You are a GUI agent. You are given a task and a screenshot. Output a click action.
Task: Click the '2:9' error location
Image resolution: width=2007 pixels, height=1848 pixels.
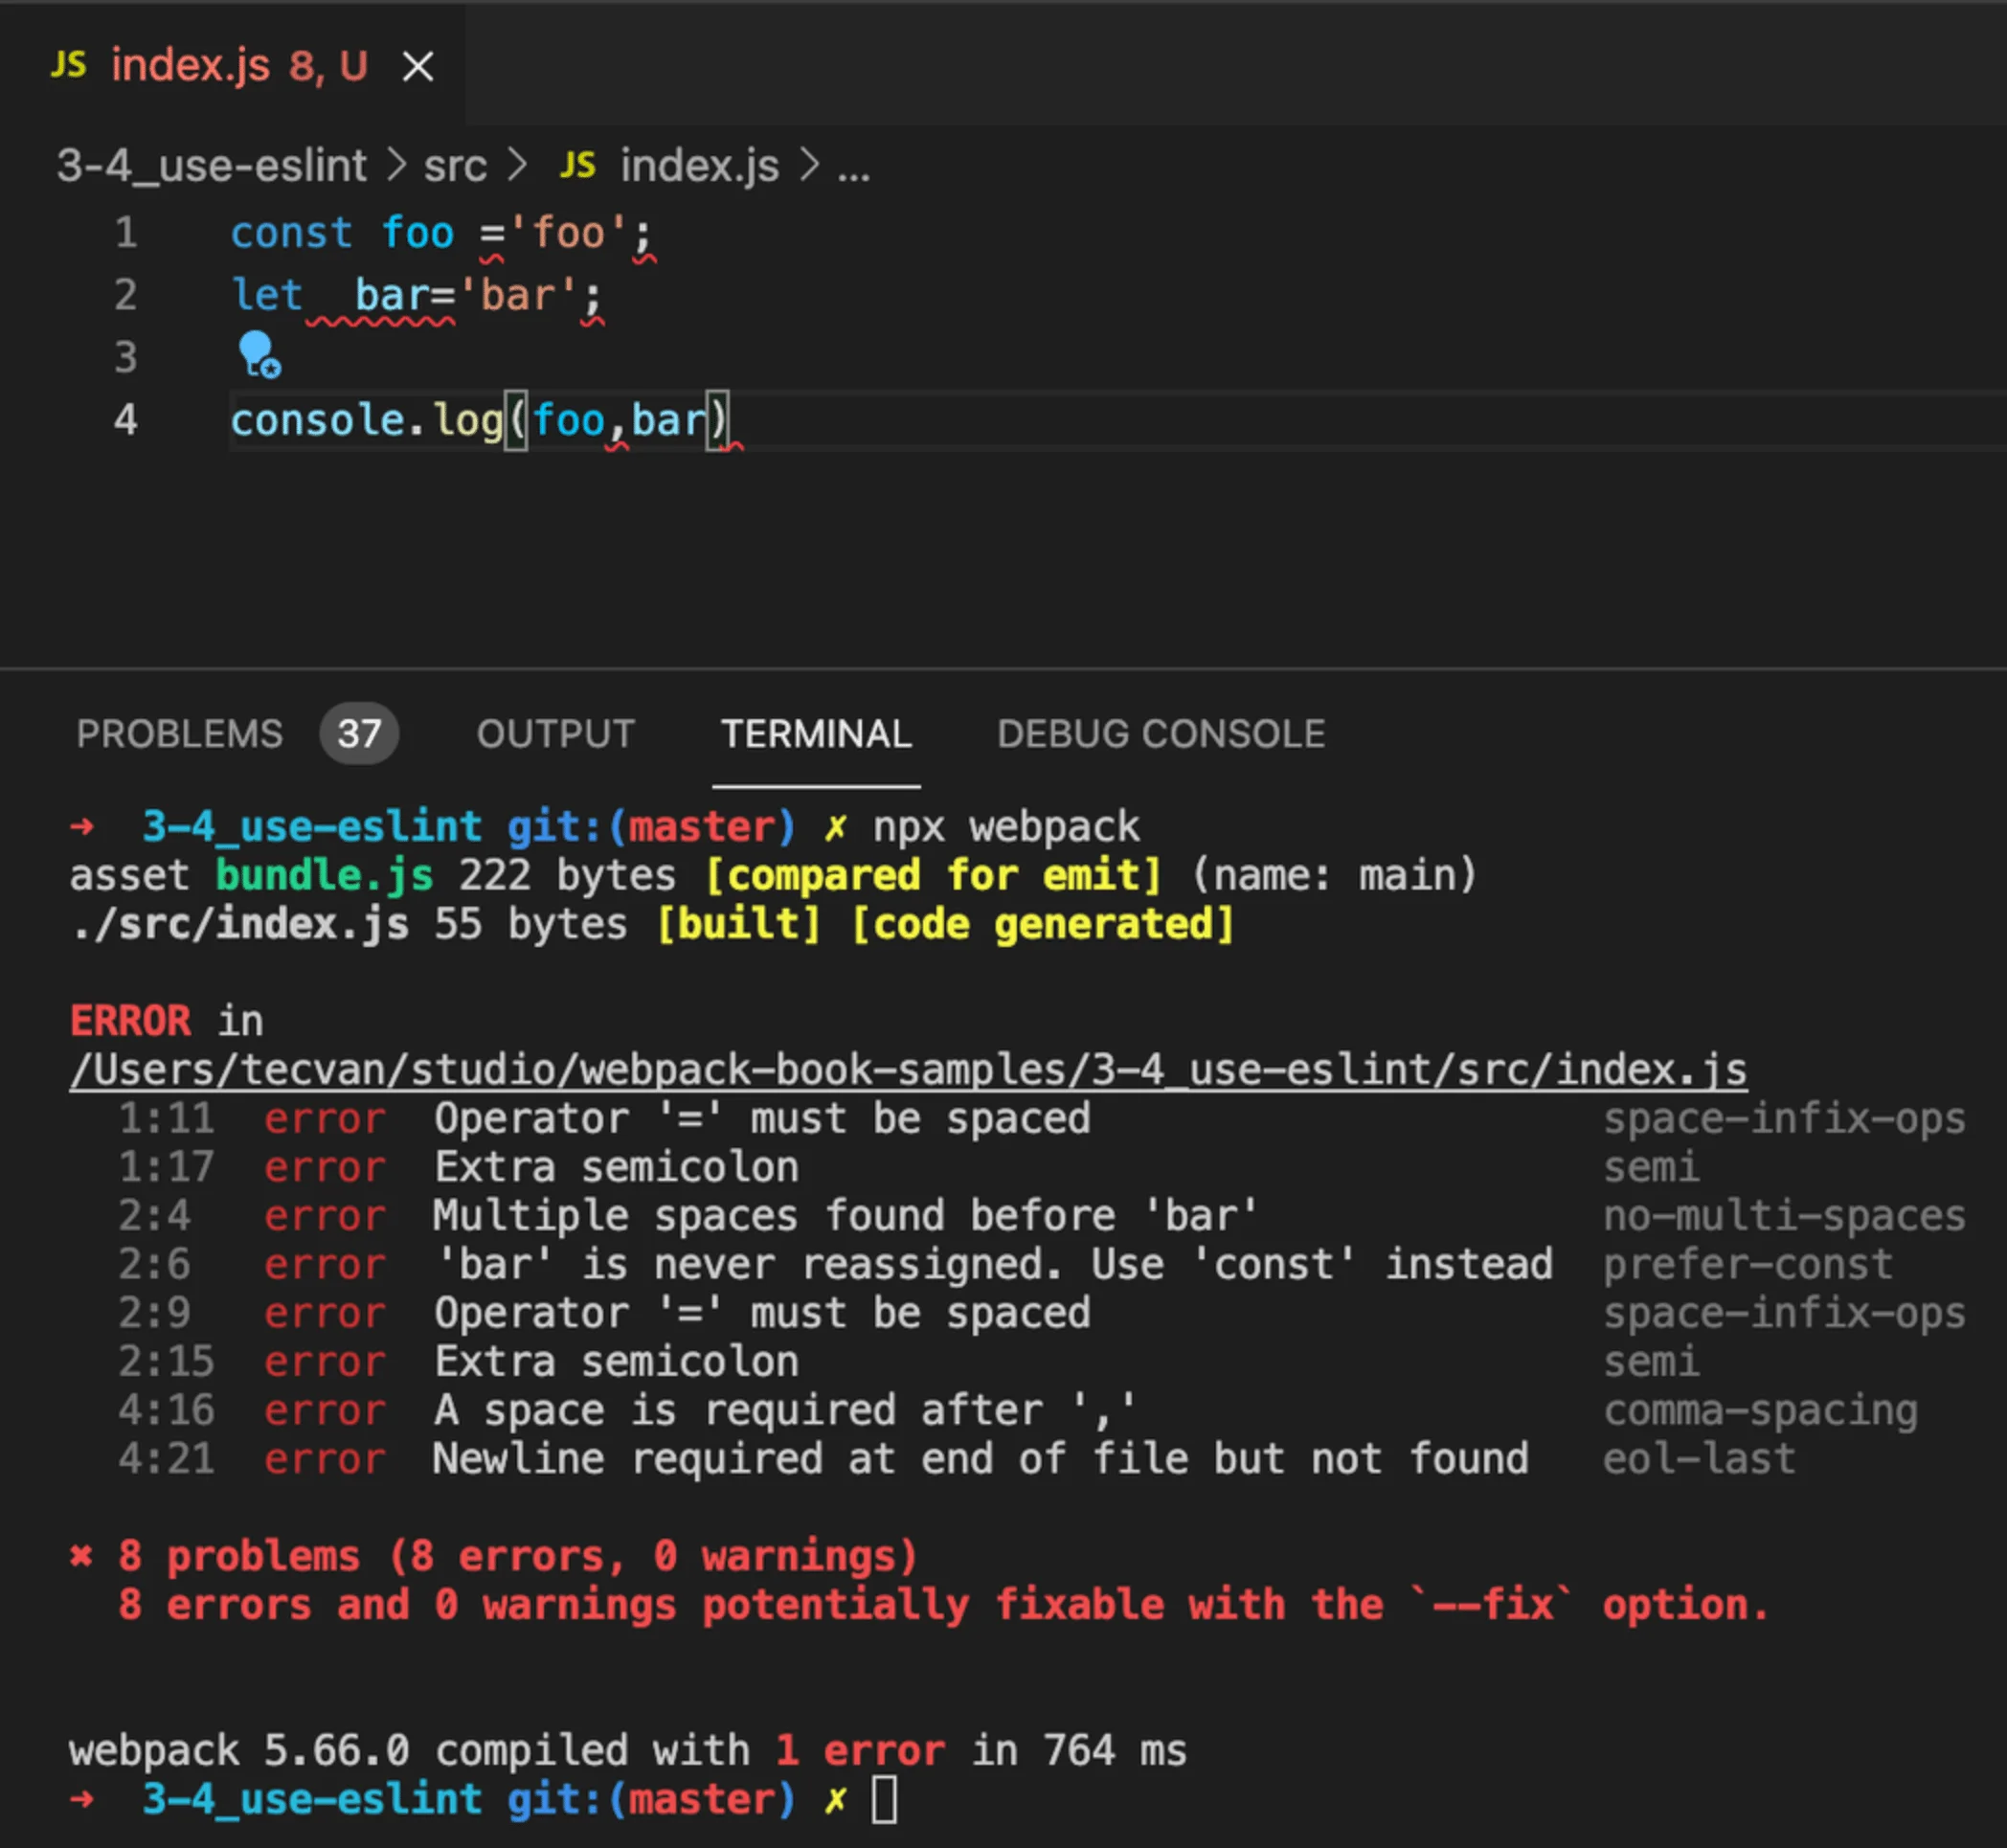[x=154, y=1313]
